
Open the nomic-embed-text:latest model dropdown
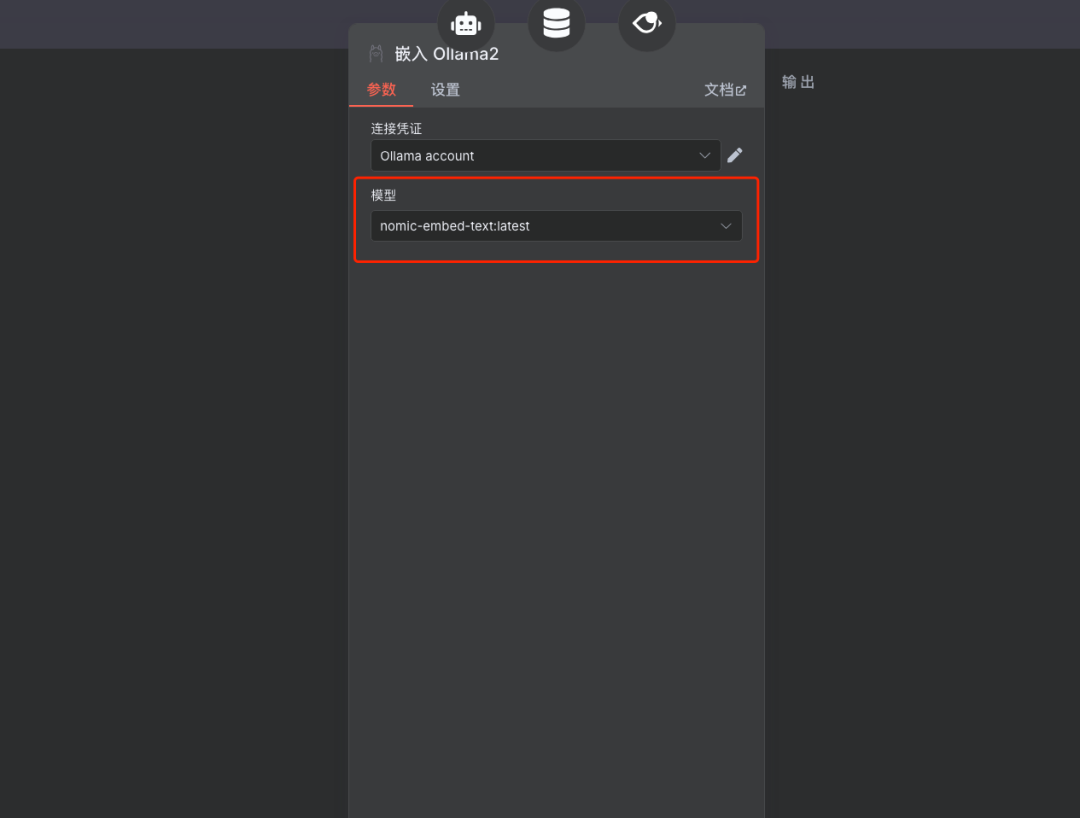(557, 226)
